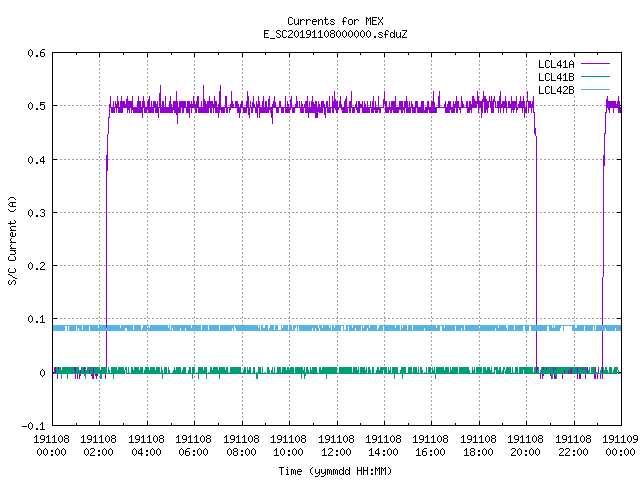Click the 191108 18:00 x-axis tick label
The image size is (640, 480).
pyautogui.click(x=478, y=446)
